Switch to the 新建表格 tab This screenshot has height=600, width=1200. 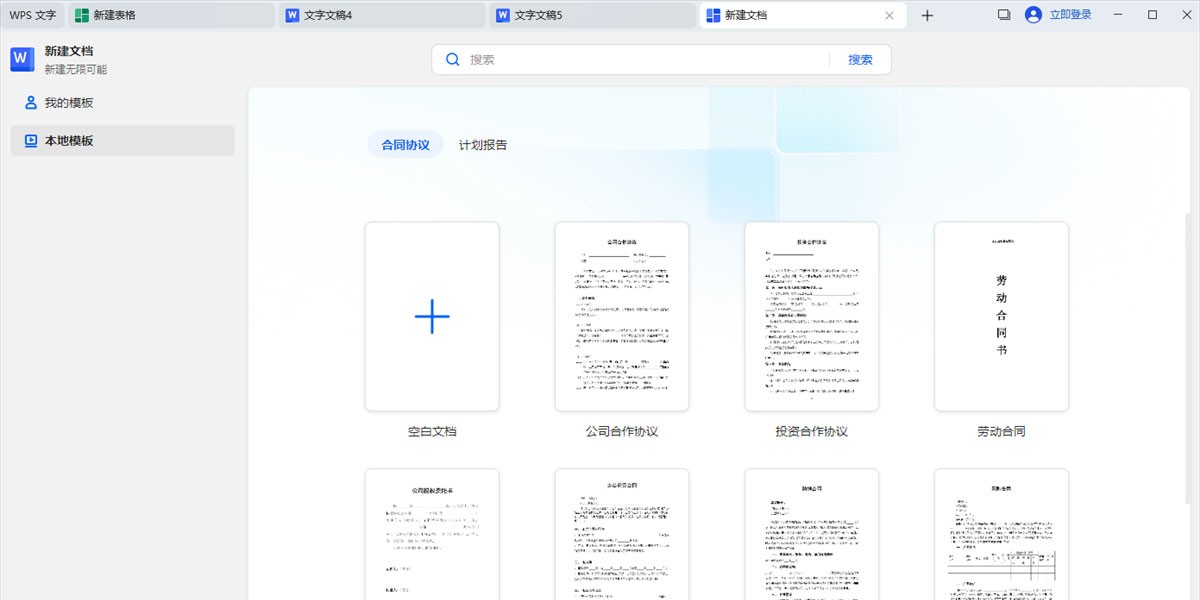coord(171,15)
